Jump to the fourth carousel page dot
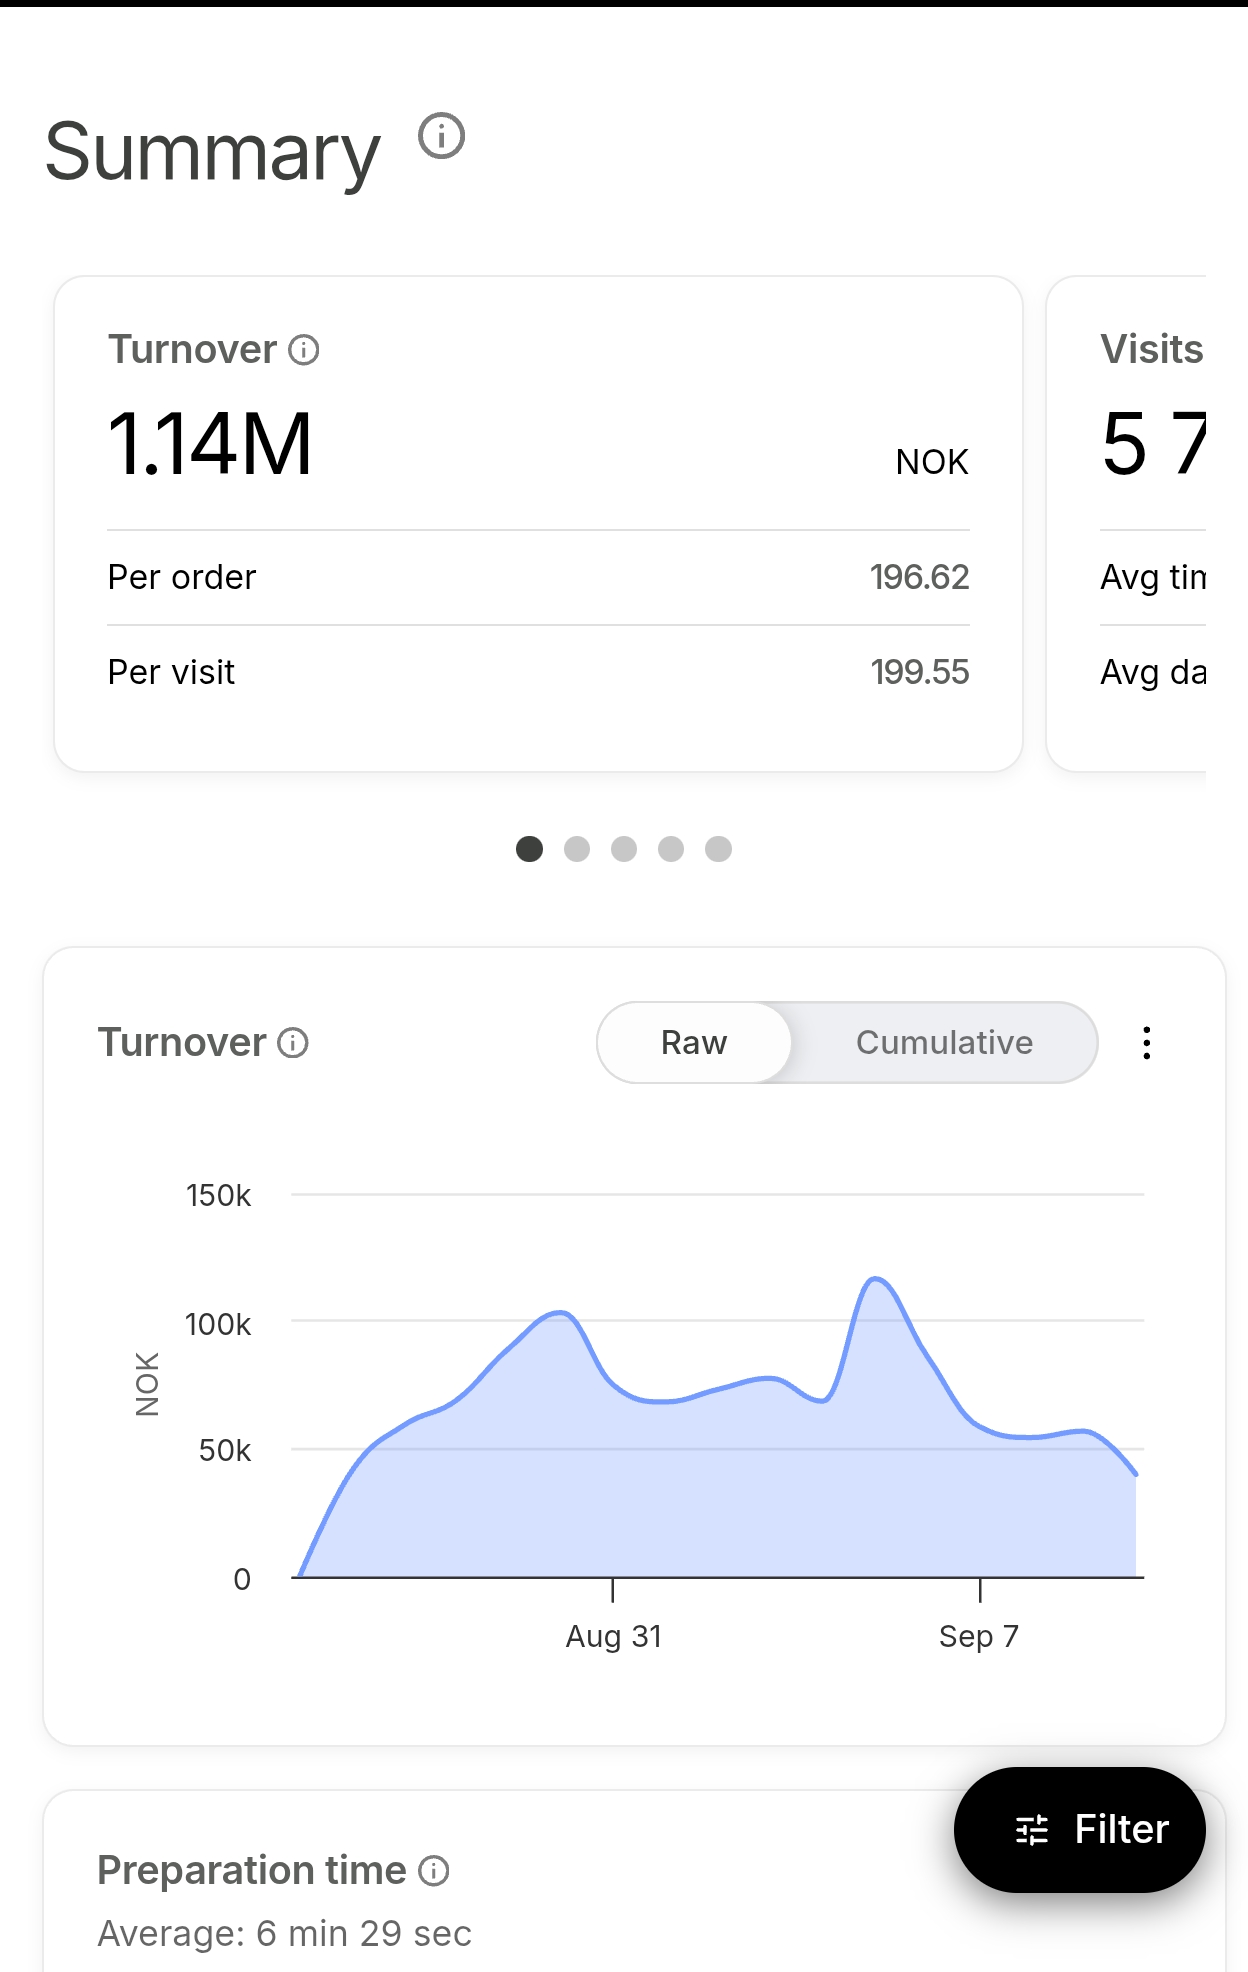 coord(671,849)
